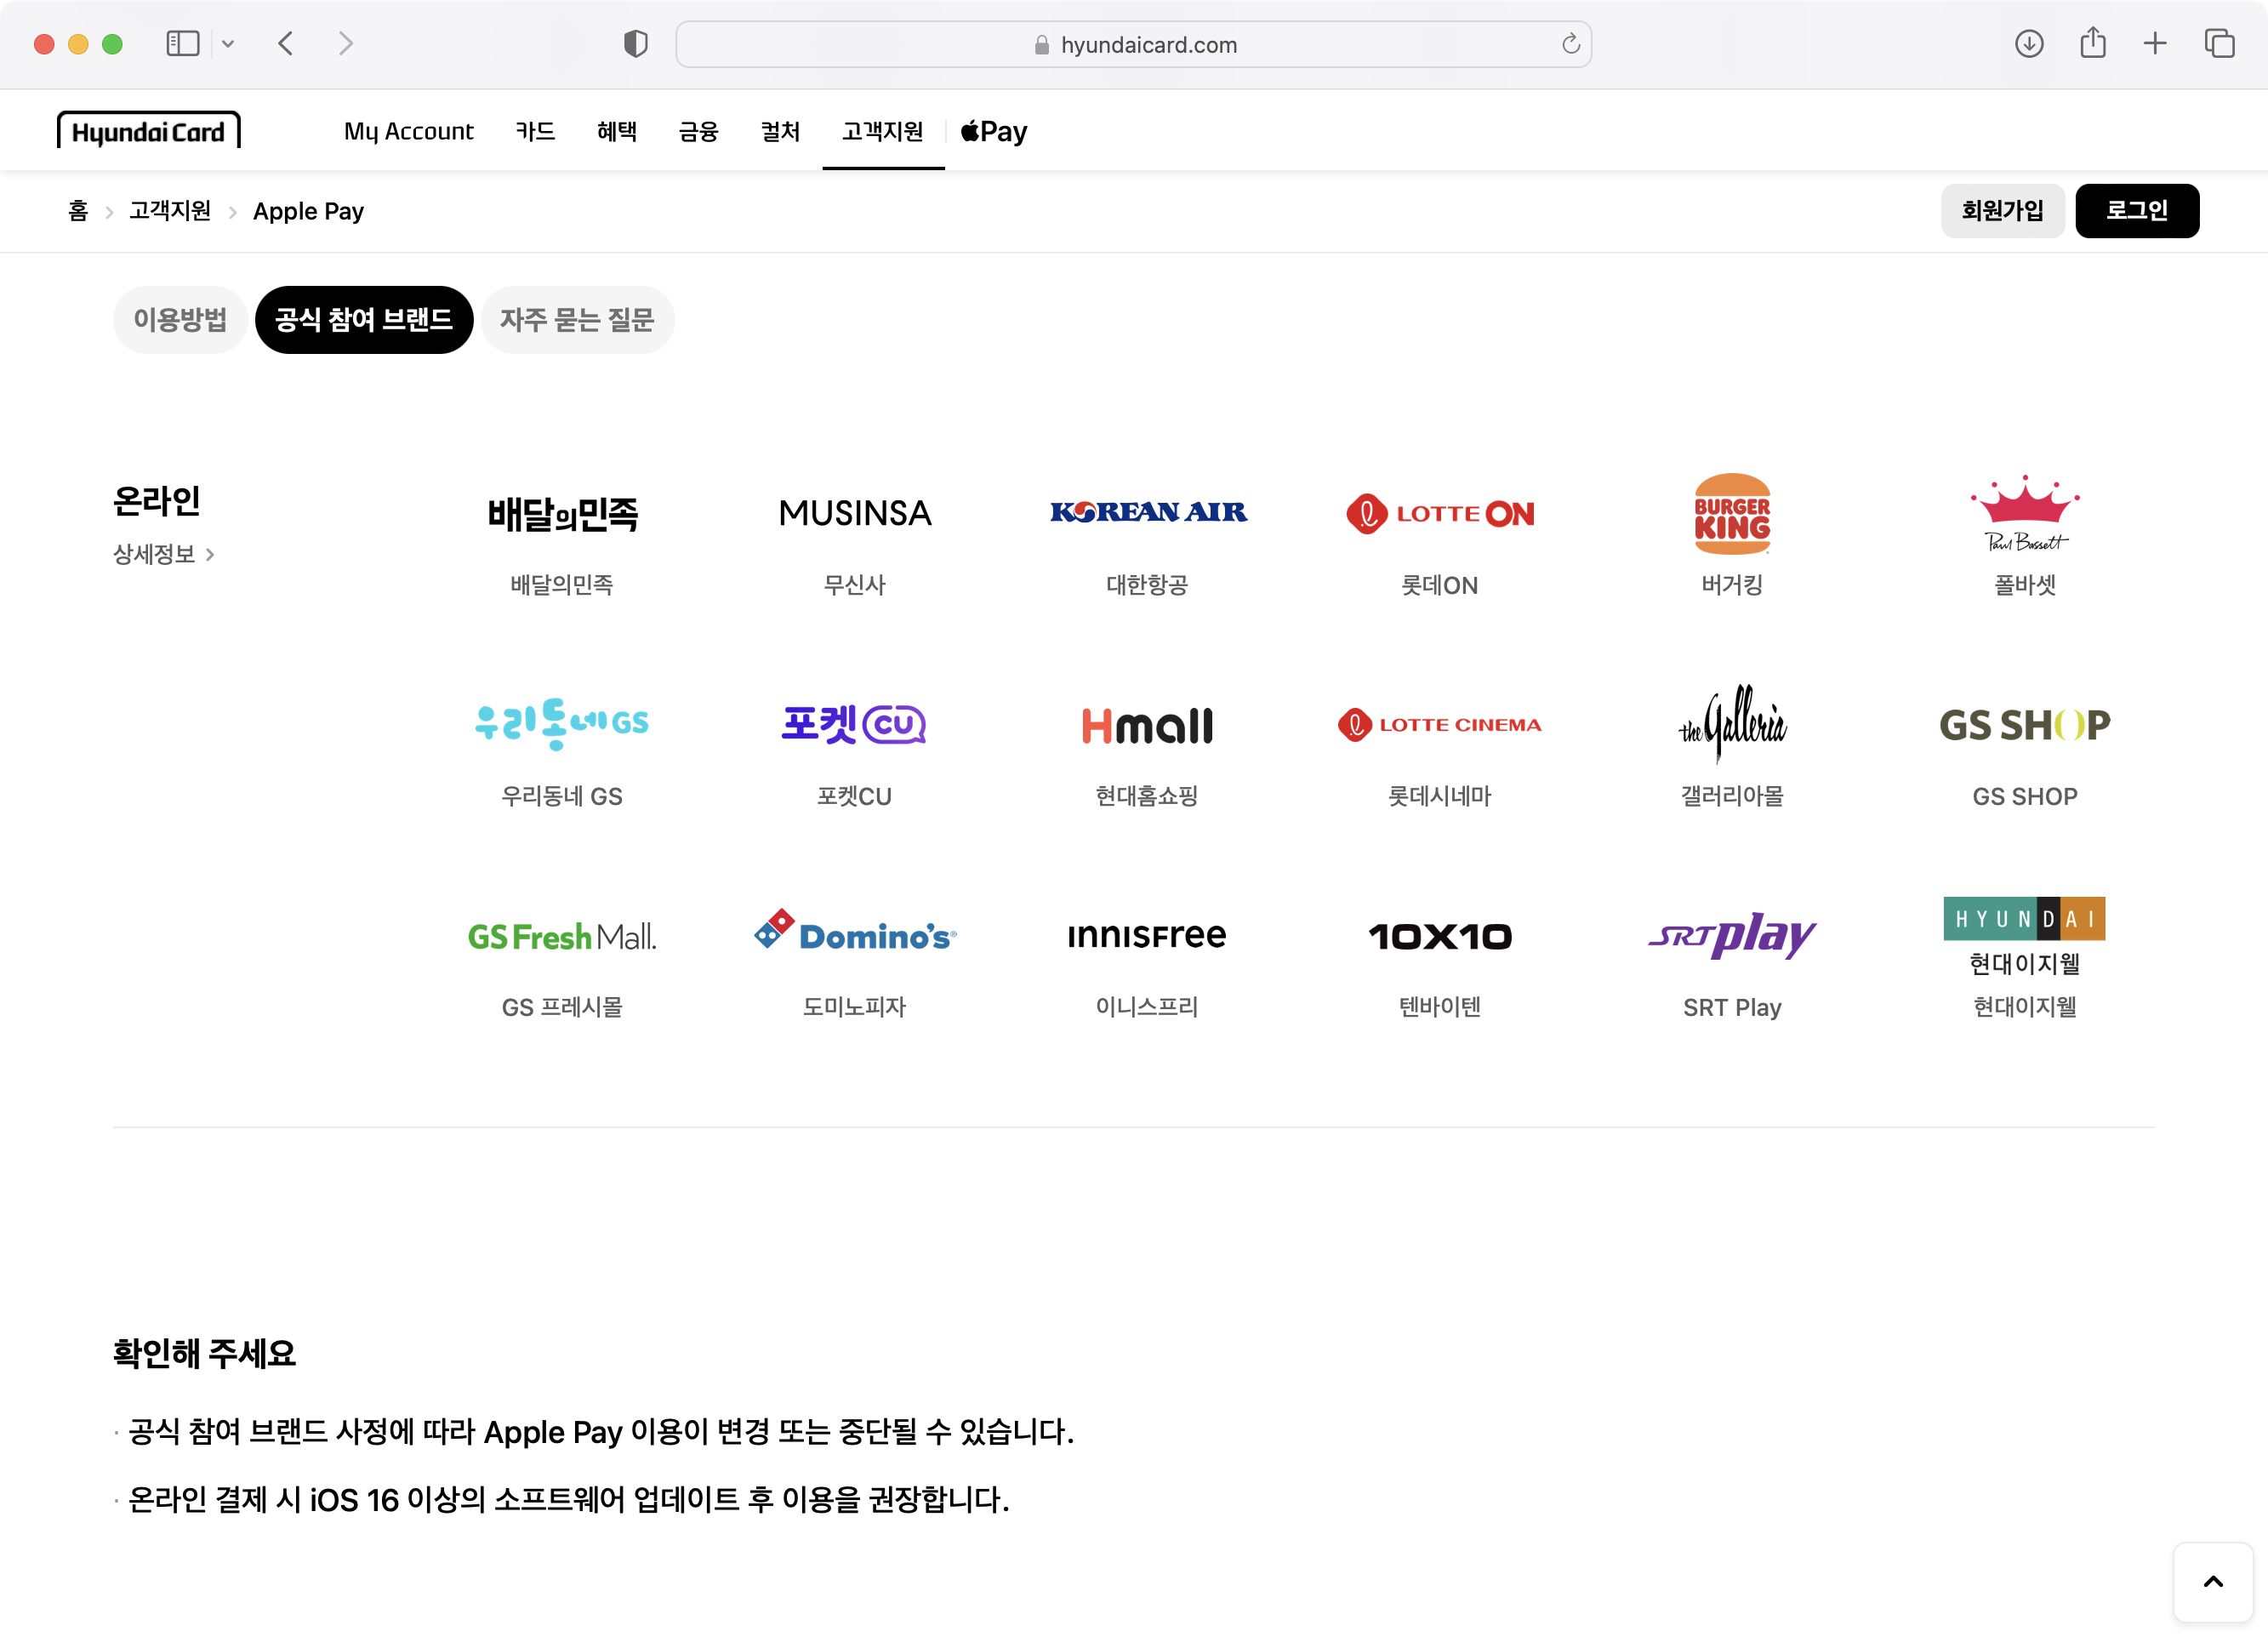Go forward to the next page

coord(346,44)
